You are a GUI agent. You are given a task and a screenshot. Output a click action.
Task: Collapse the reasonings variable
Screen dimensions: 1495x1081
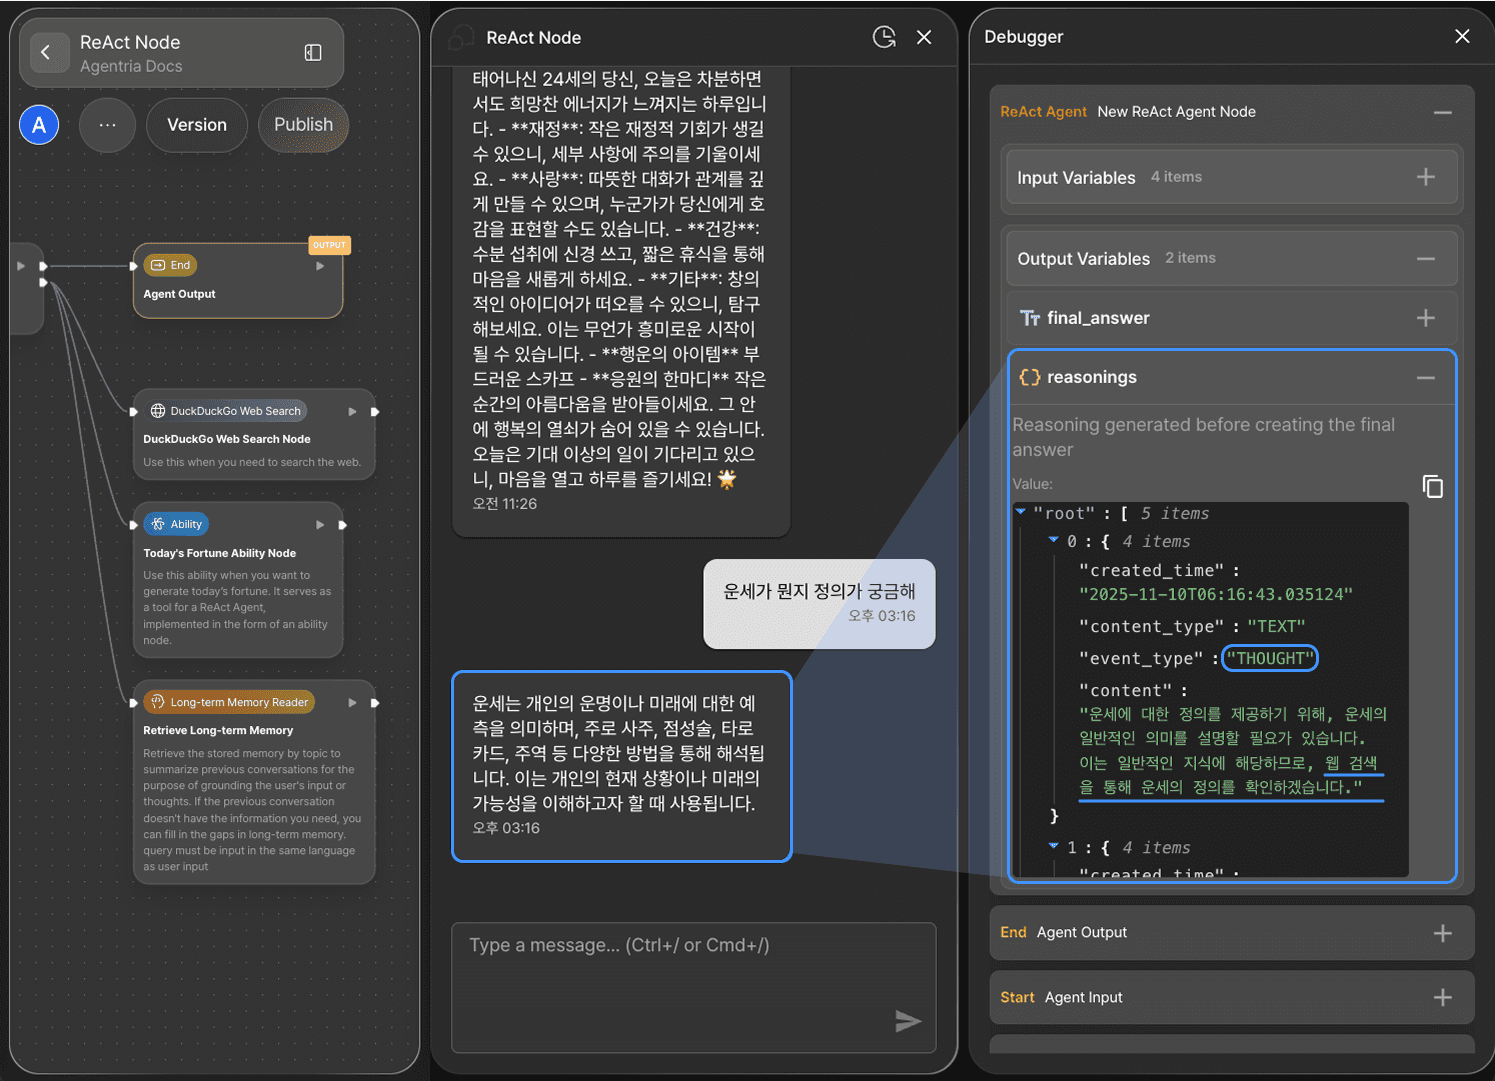(x=1426, y=378)
